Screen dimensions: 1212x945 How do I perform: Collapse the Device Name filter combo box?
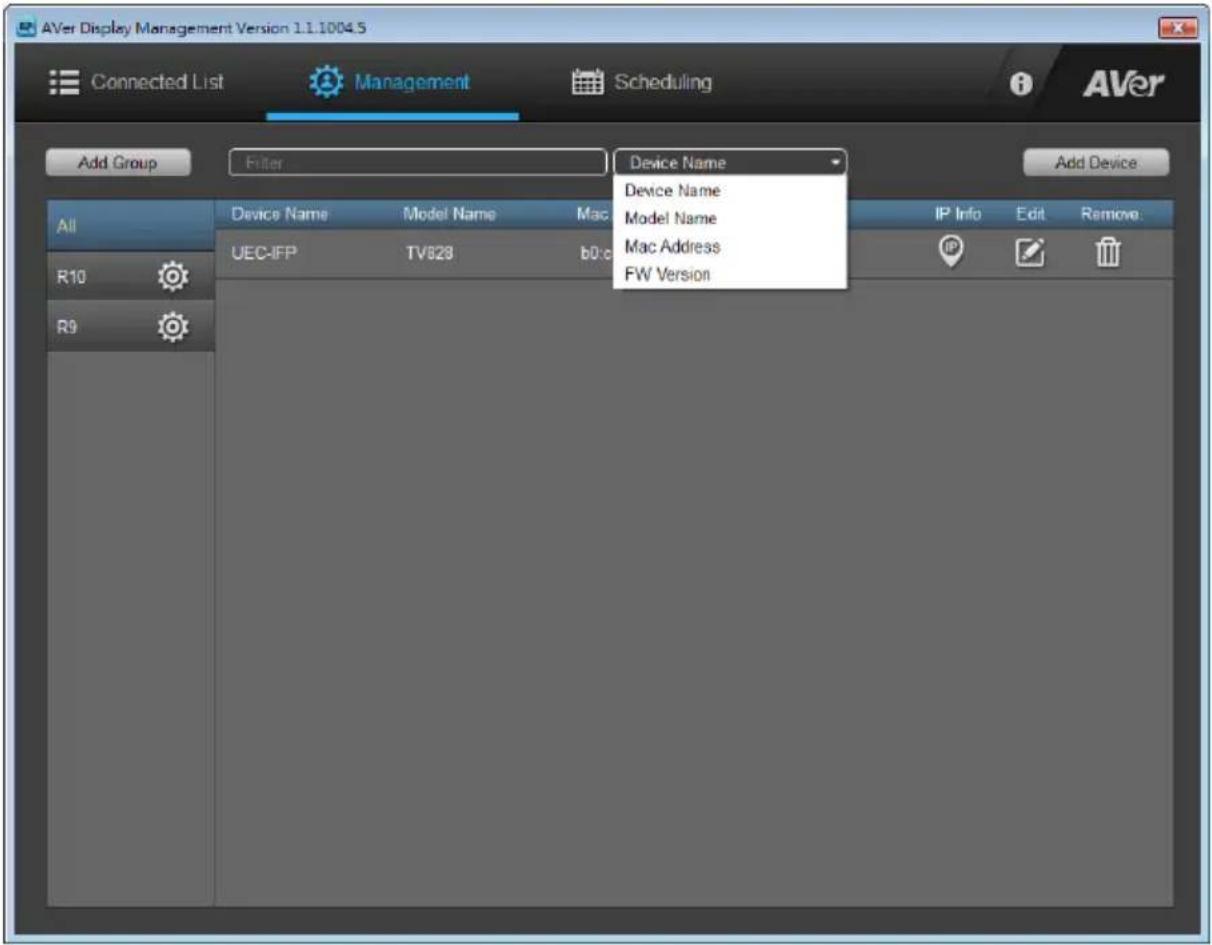[730, 163]
